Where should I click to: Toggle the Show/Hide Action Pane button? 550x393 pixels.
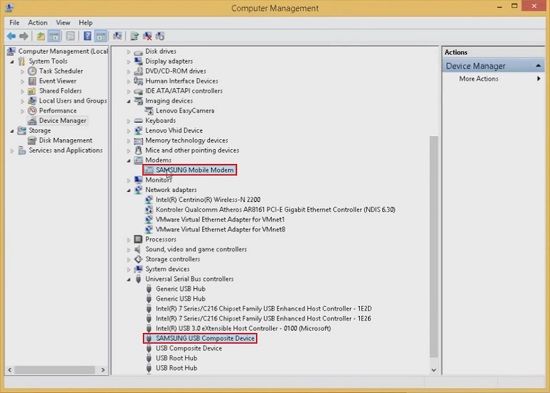[101, 36]
